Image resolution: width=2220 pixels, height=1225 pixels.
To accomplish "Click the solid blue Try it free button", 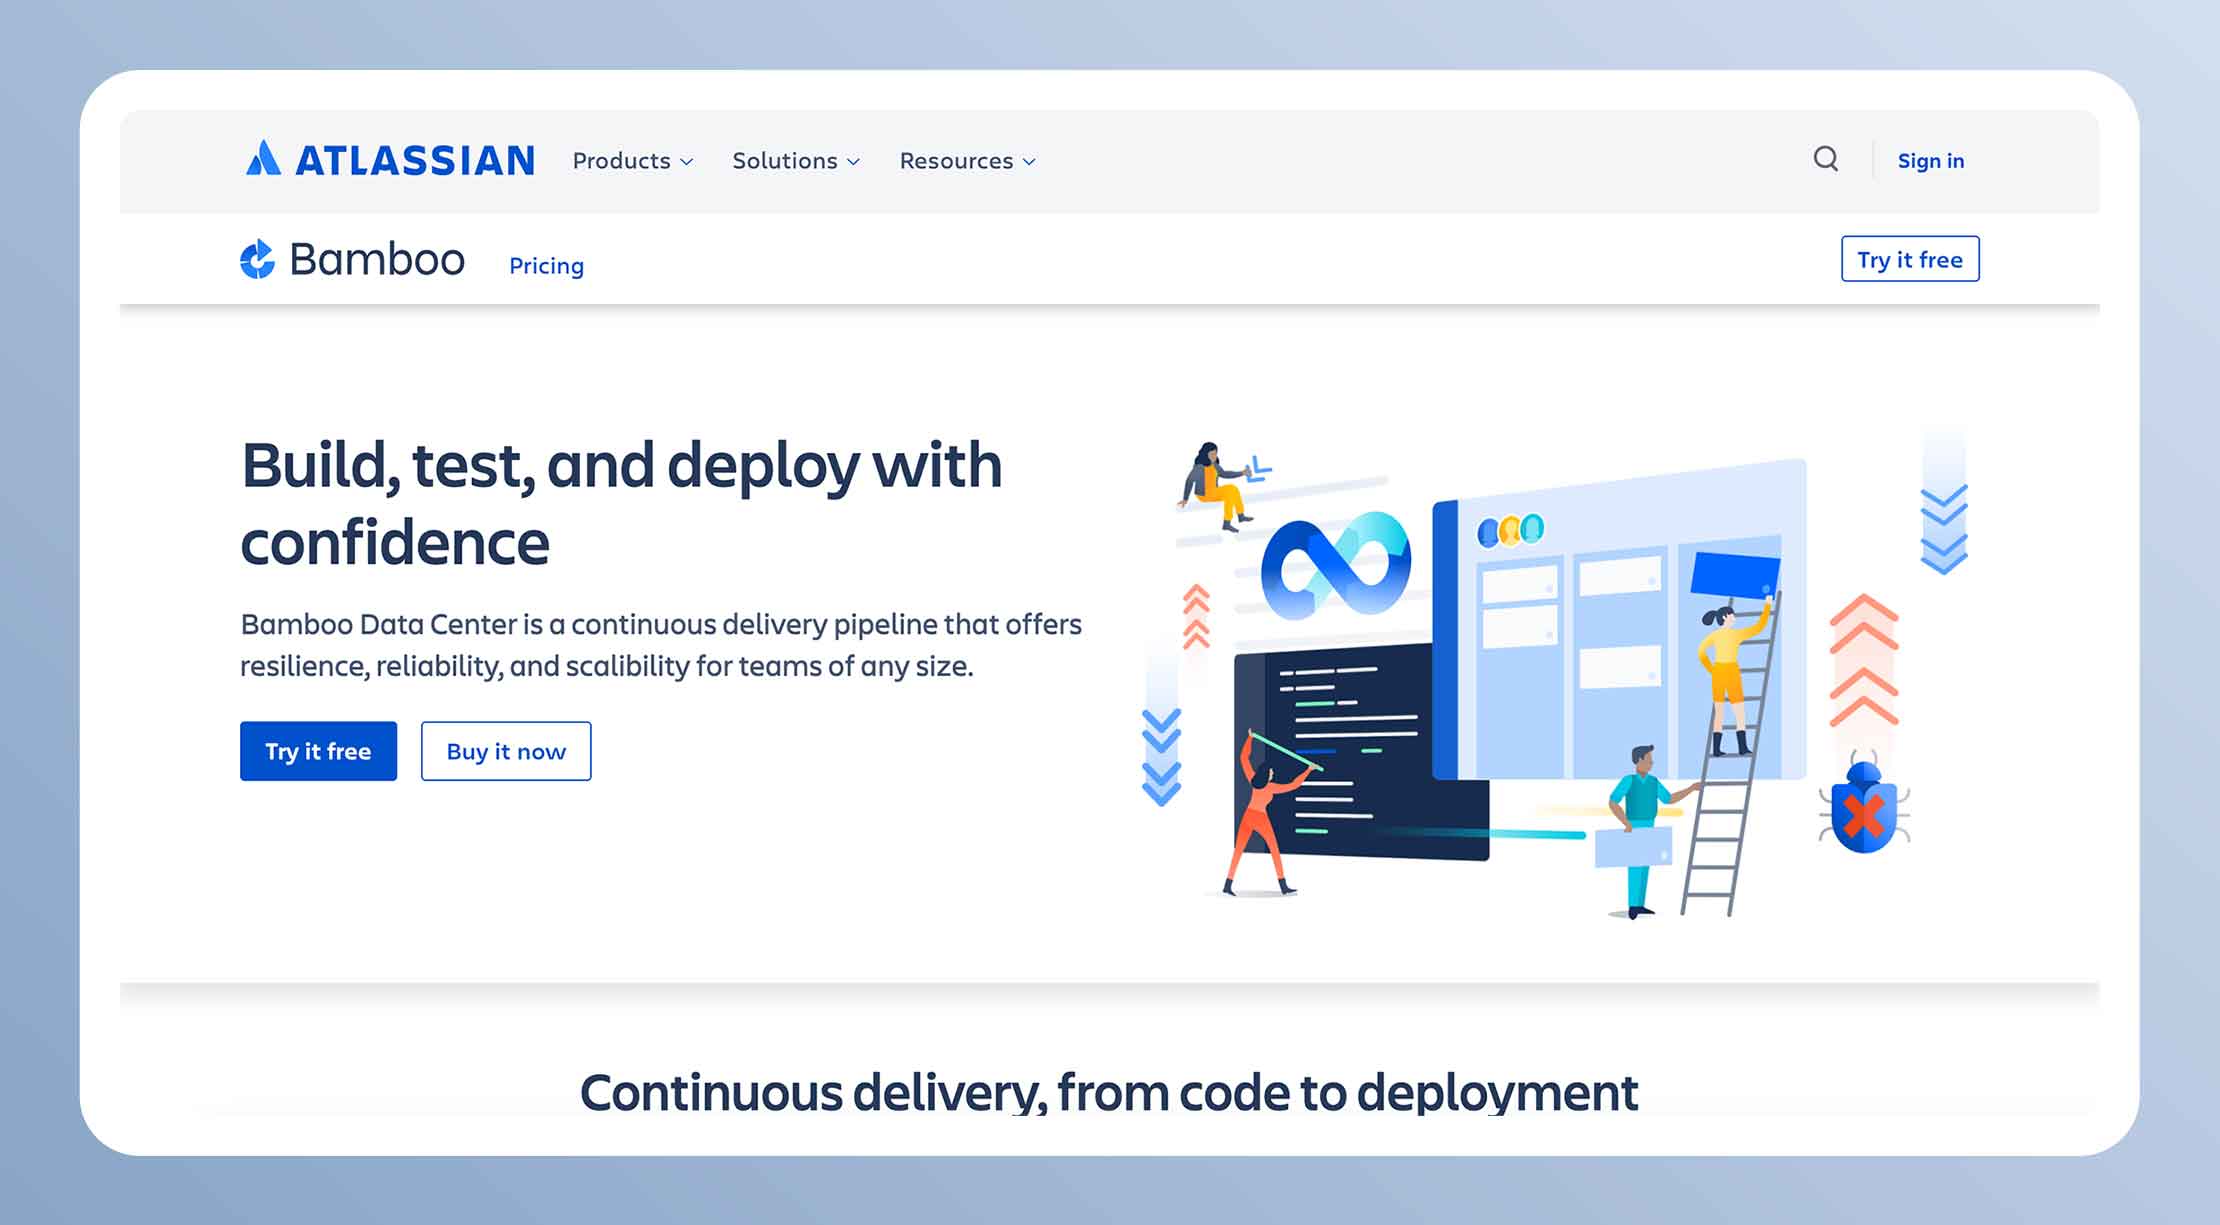I will click(x=318, y=751).
